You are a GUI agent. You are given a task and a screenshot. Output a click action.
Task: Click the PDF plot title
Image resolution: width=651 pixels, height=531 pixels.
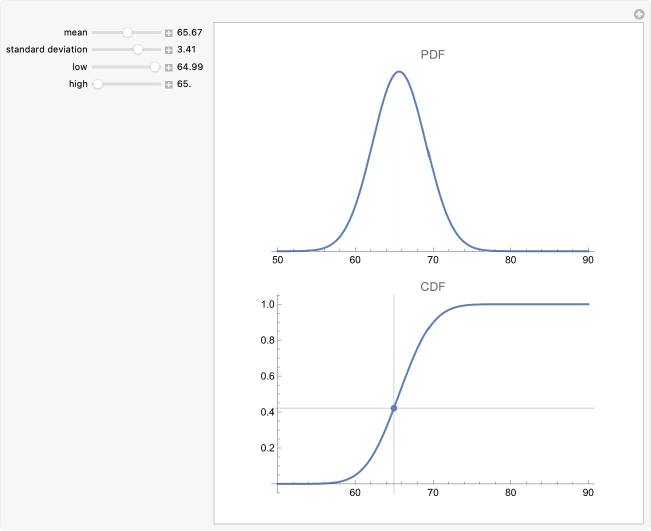pos(432,54)
